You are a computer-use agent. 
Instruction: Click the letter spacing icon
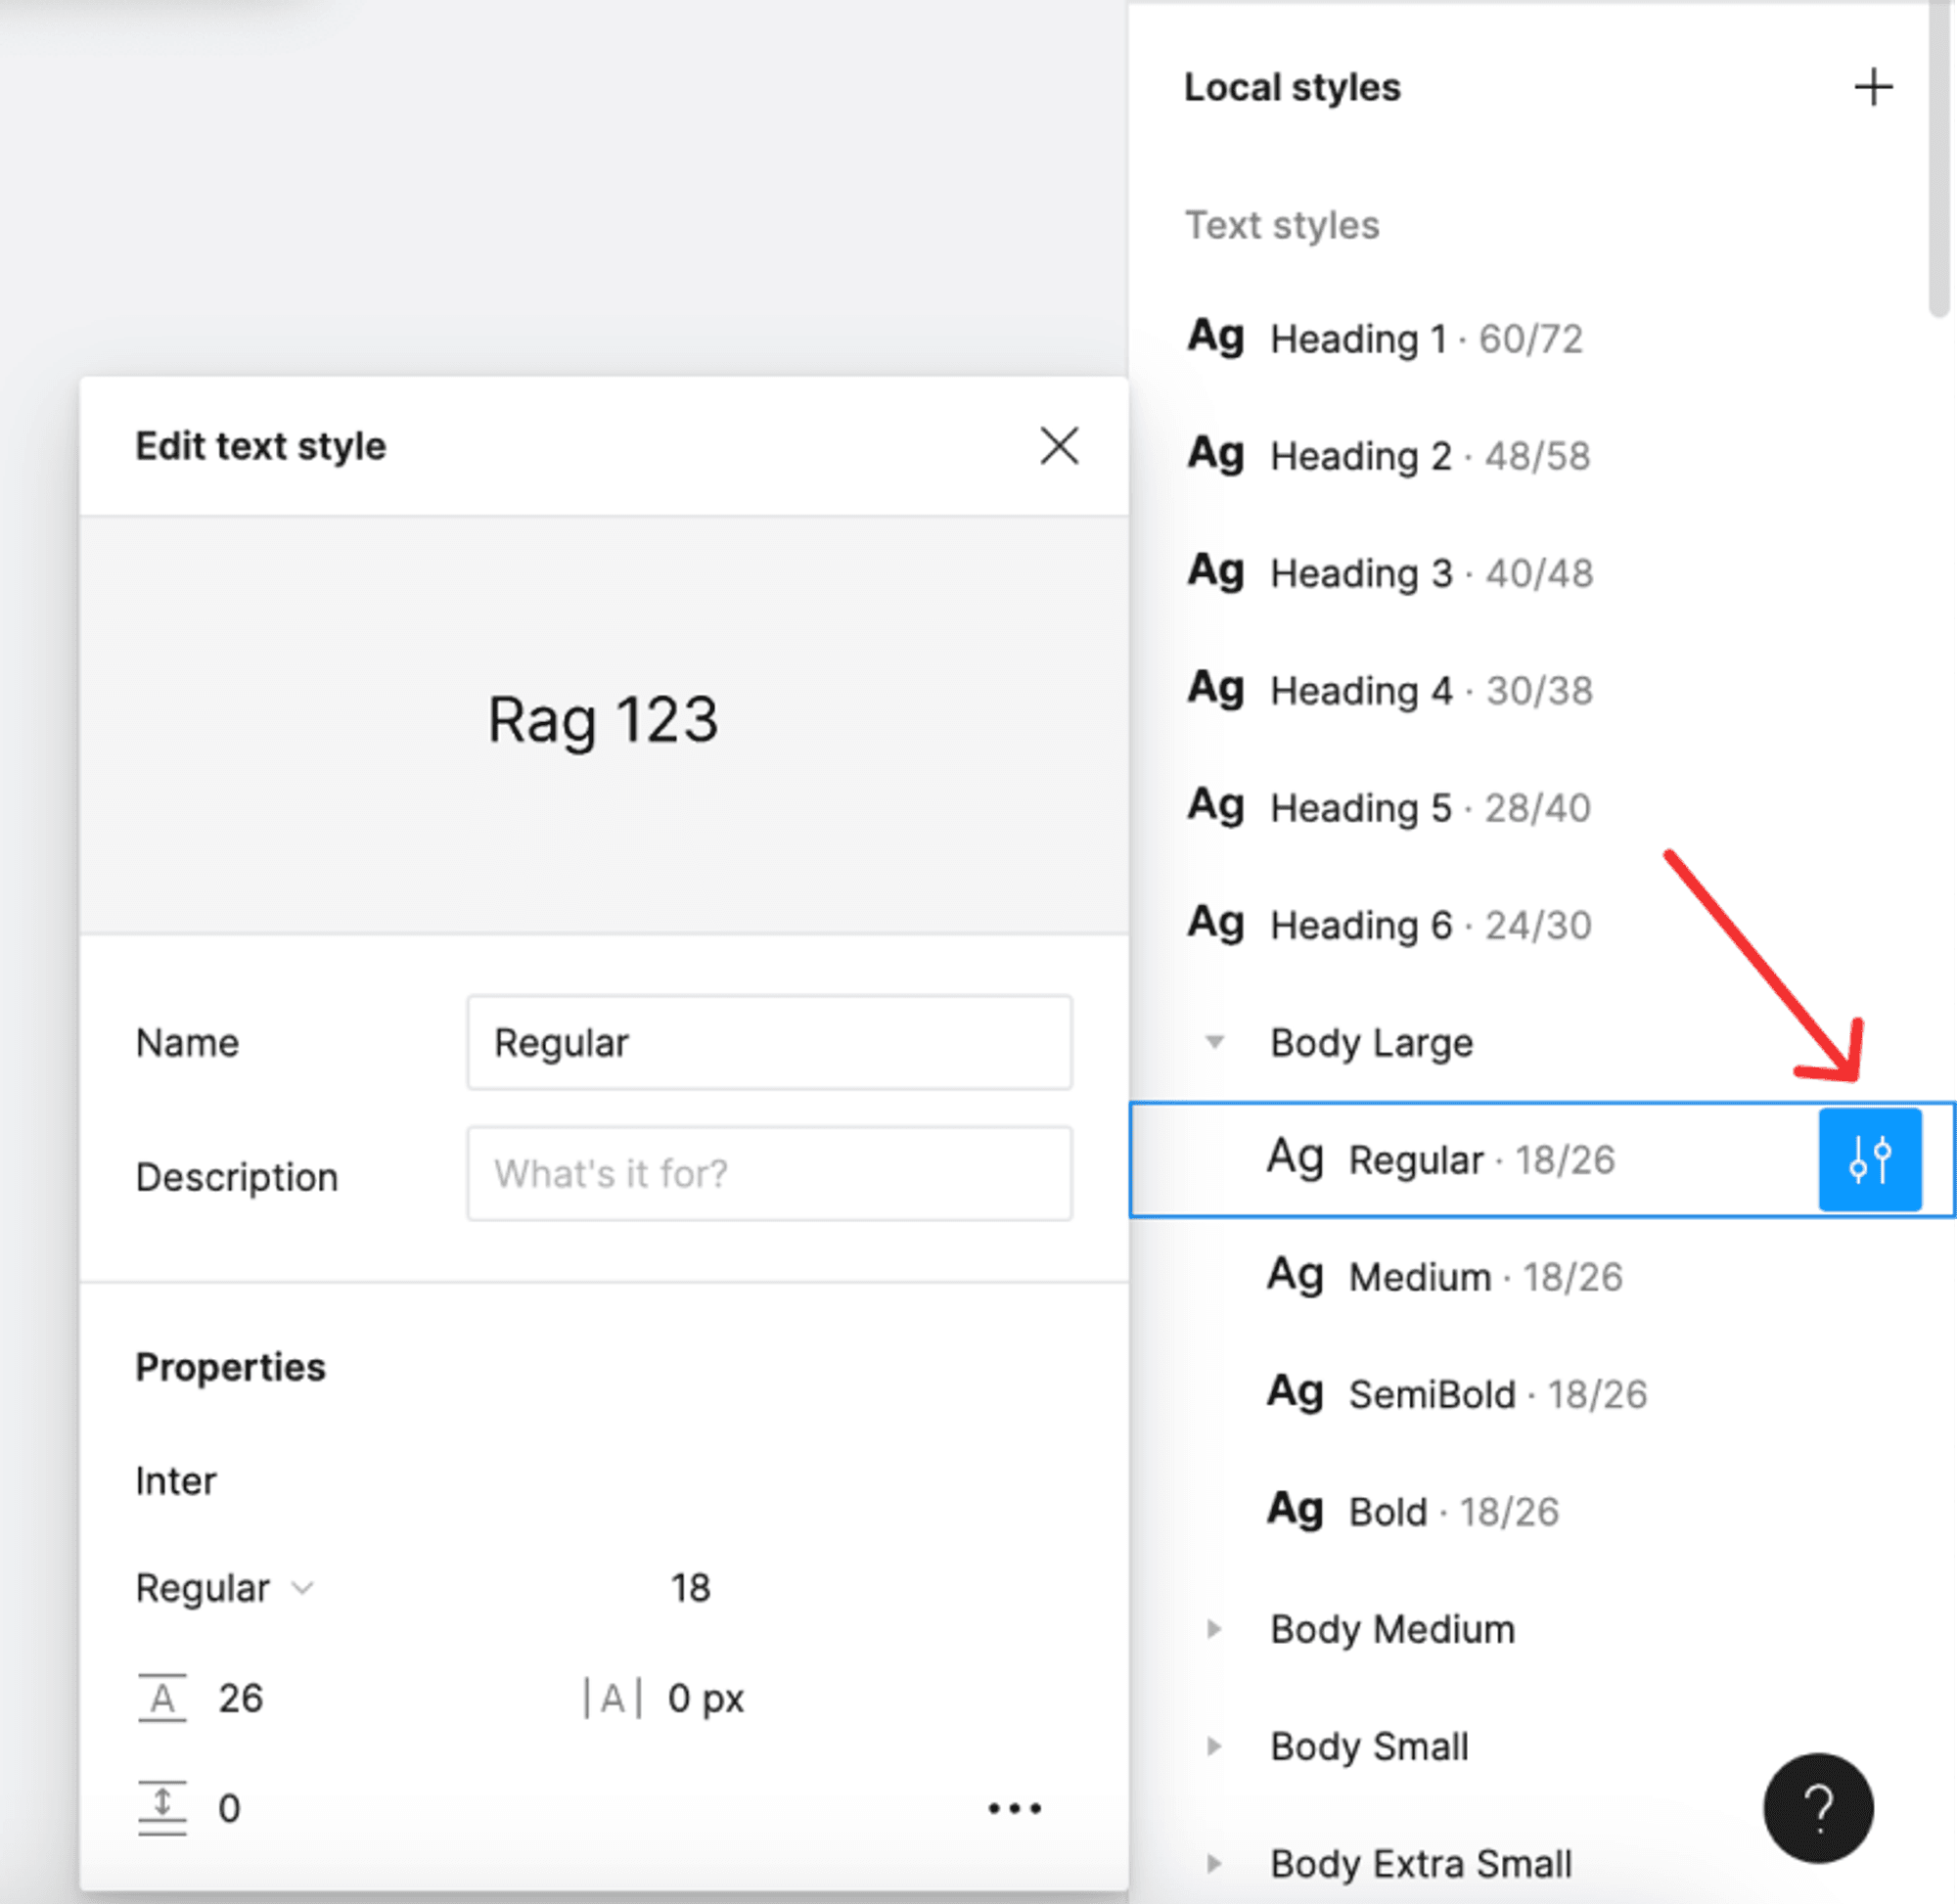click(612, 1698)
